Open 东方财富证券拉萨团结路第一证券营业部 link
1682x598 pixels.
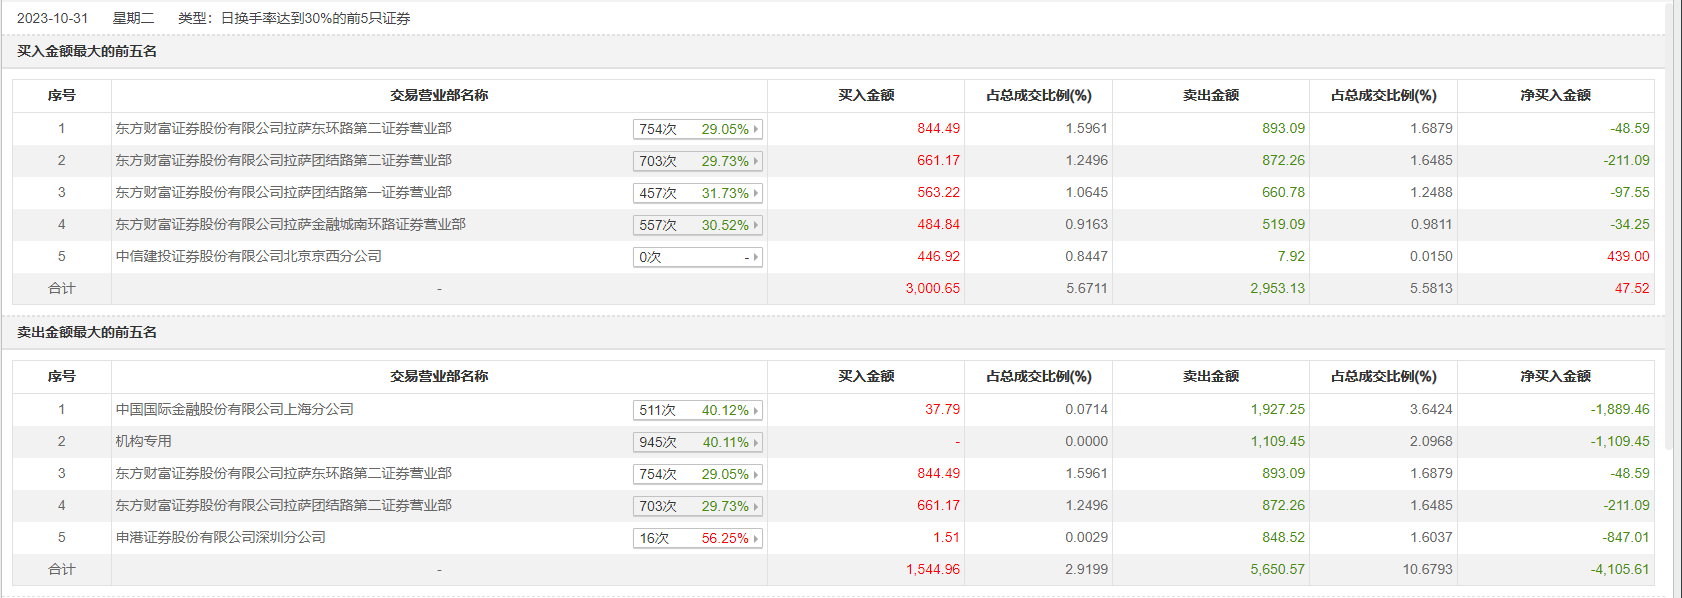point(283,192)
